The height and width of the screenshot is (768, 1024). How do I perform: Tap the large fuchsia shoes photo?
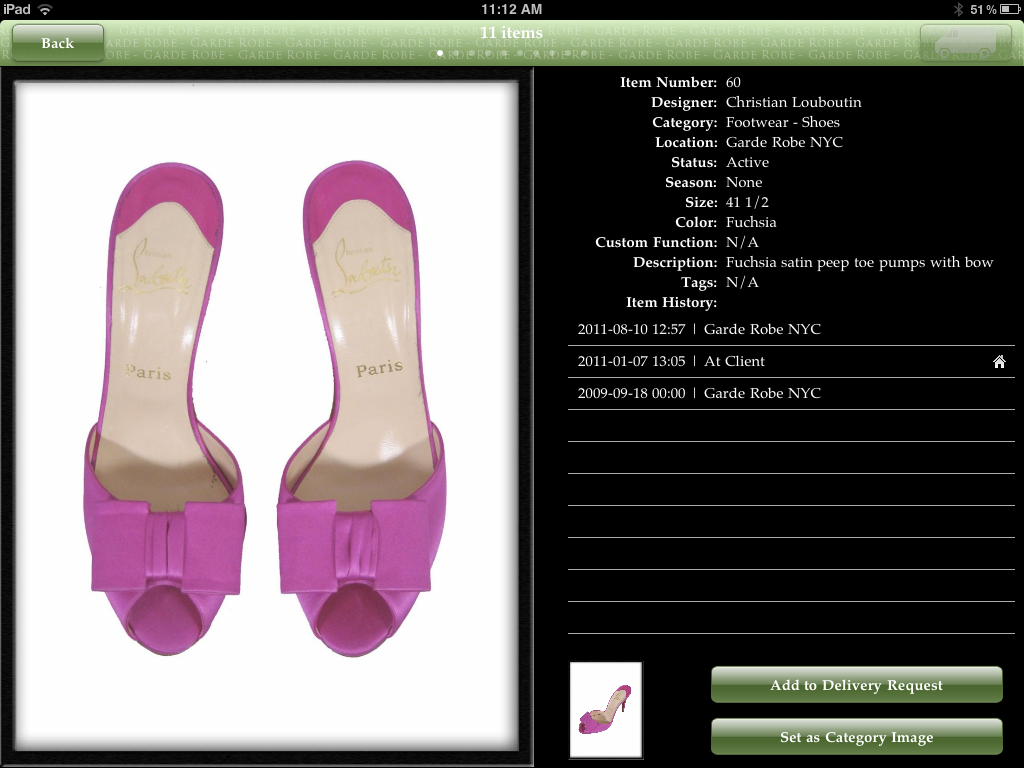[x=266, y=410]
